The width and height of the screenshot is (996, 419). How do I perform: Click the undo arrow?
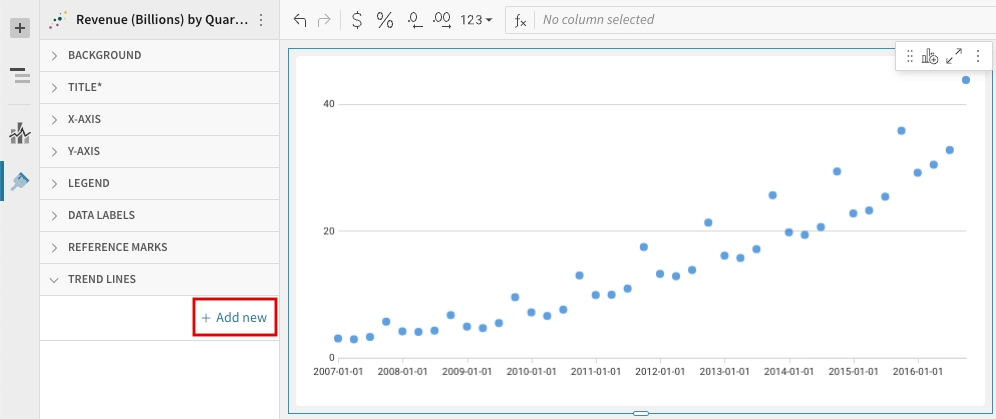point(299,20)
